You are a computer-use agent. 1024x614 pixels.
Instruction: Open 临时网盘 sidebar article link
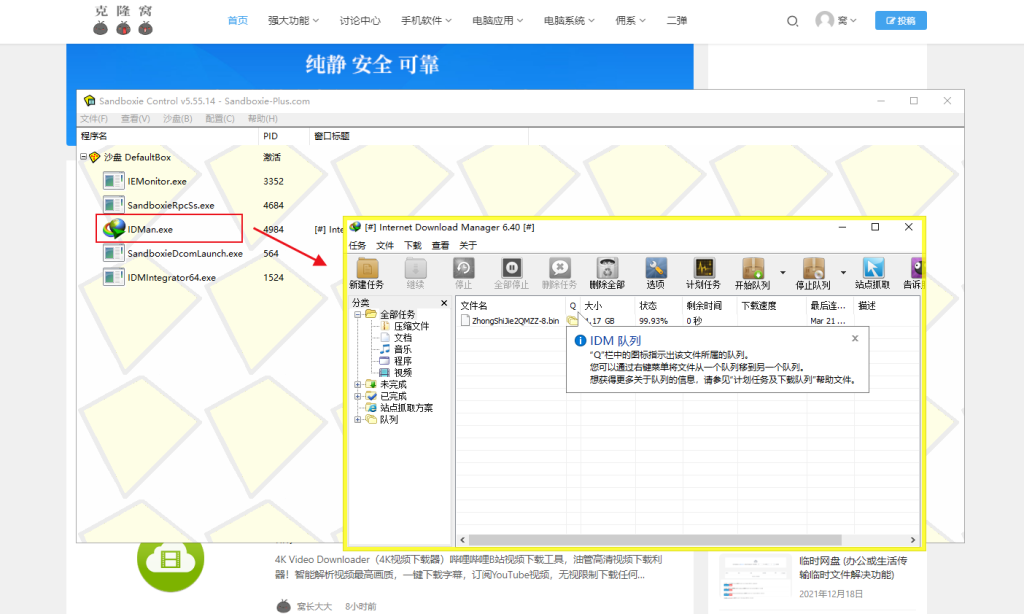(853, 568)
